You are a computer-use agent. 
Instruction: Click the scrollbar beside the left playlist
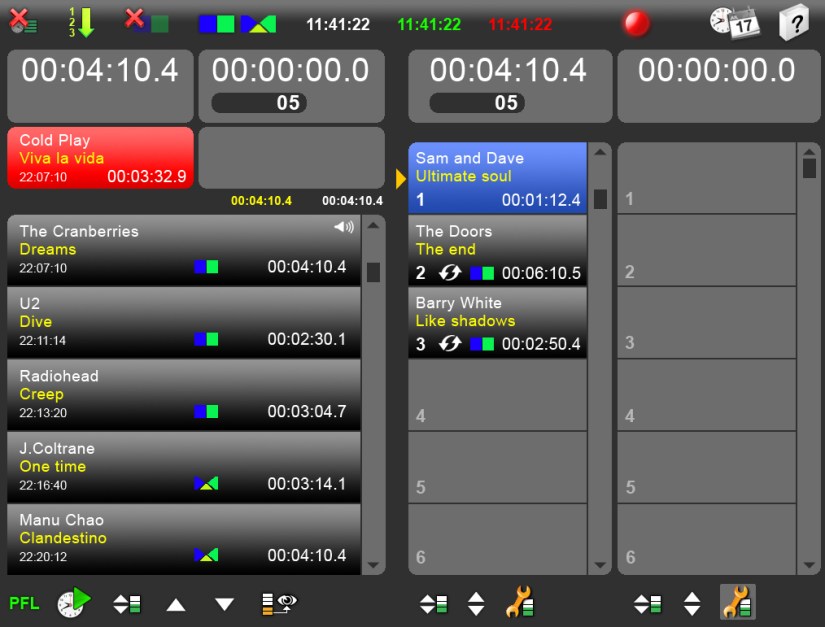click(x=375, y=271)
